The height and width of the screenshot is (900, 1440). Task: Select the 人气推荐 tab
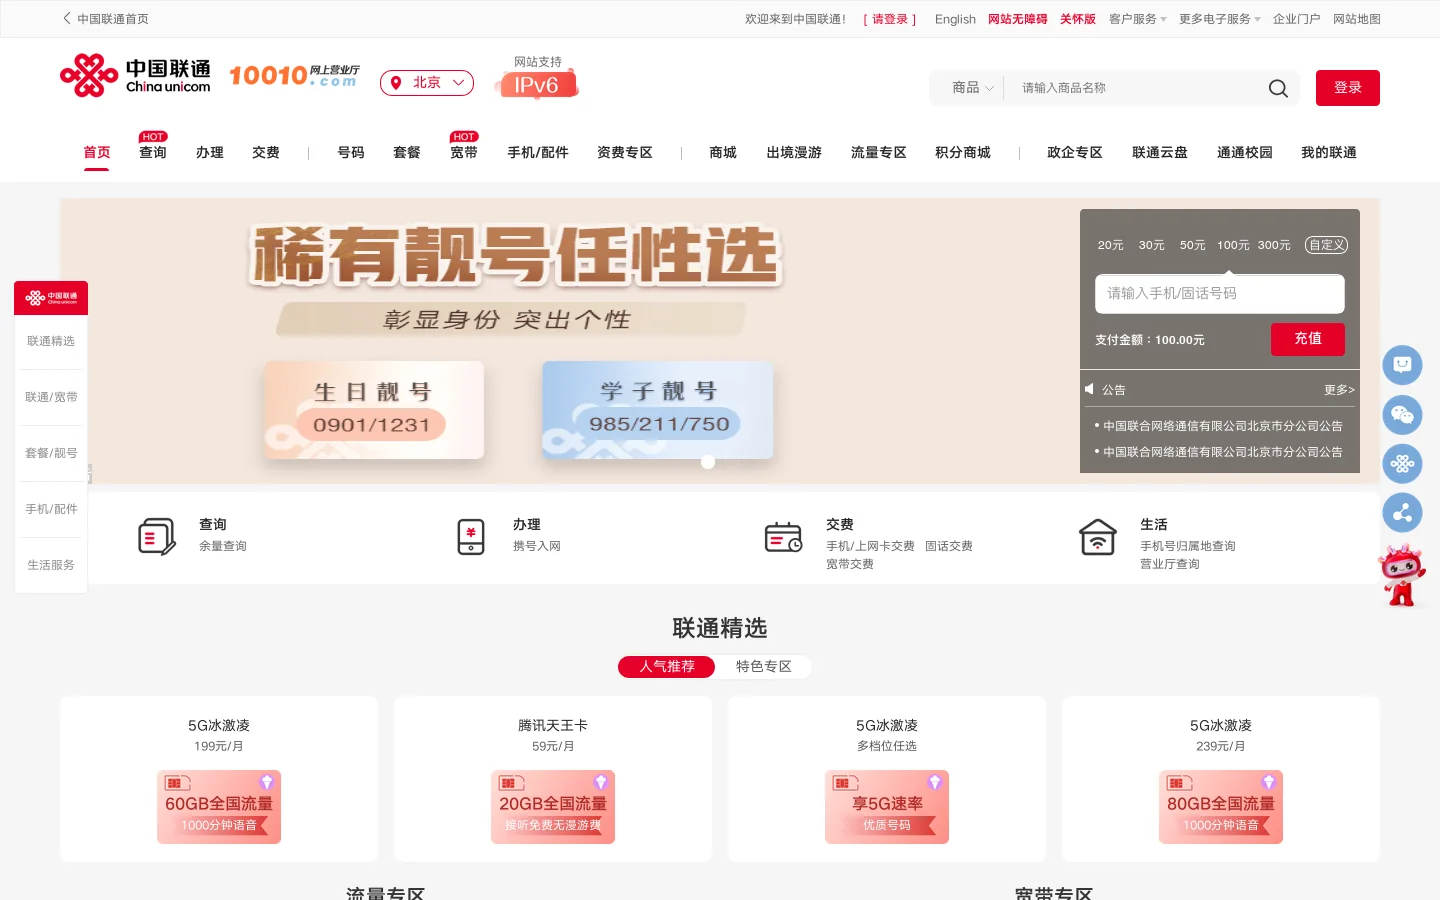667,667
